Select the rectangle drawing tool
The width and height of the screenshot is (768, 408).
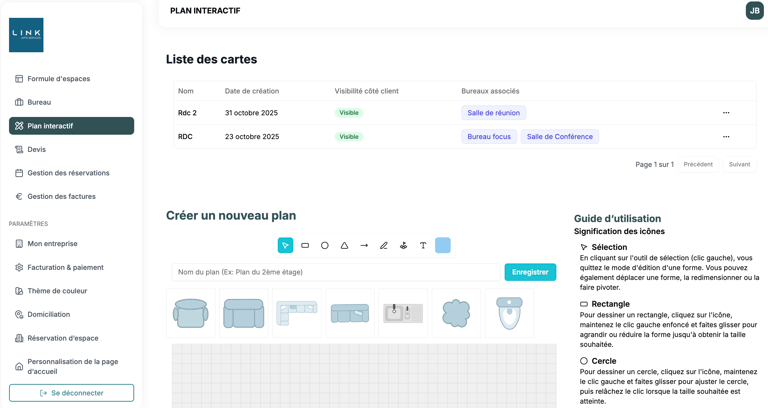[x=305, y=245]
